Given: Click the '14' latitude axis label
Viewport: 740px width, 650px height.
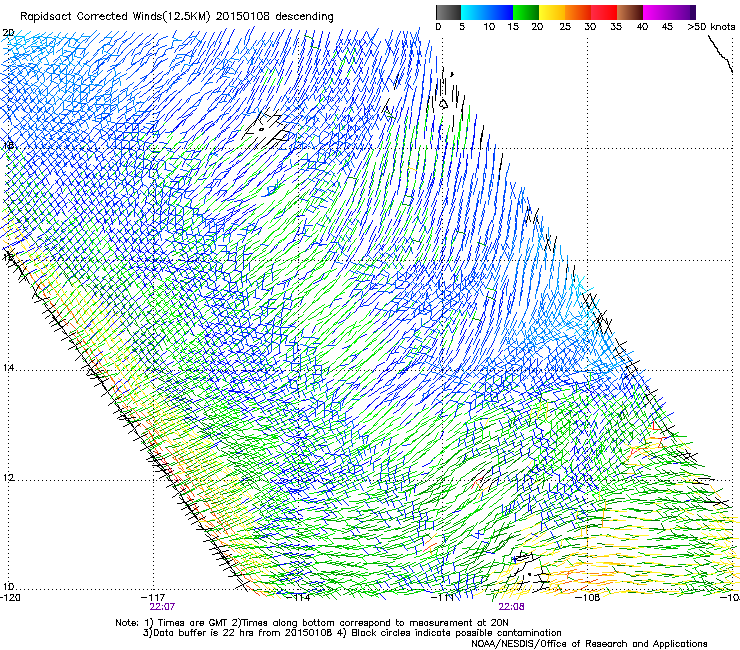Looking at the screenshot, I should click(8, 367).
